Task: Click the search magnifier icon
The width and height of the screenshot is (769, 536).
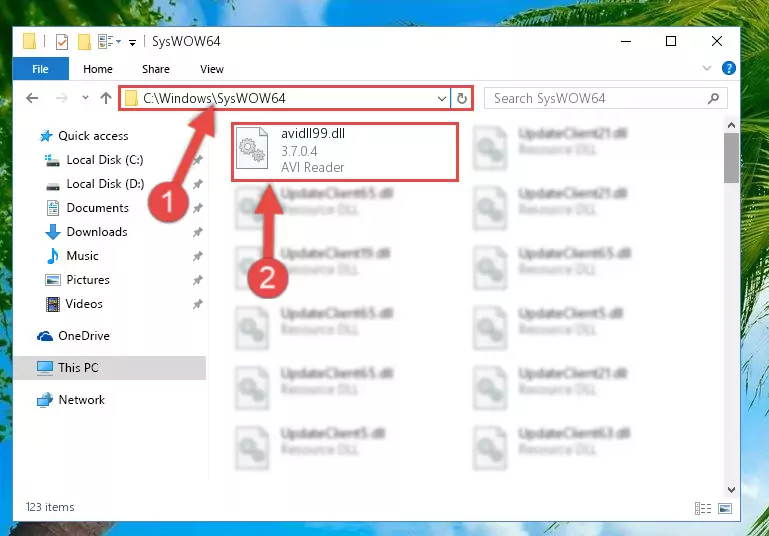Action: pos(714,99)
